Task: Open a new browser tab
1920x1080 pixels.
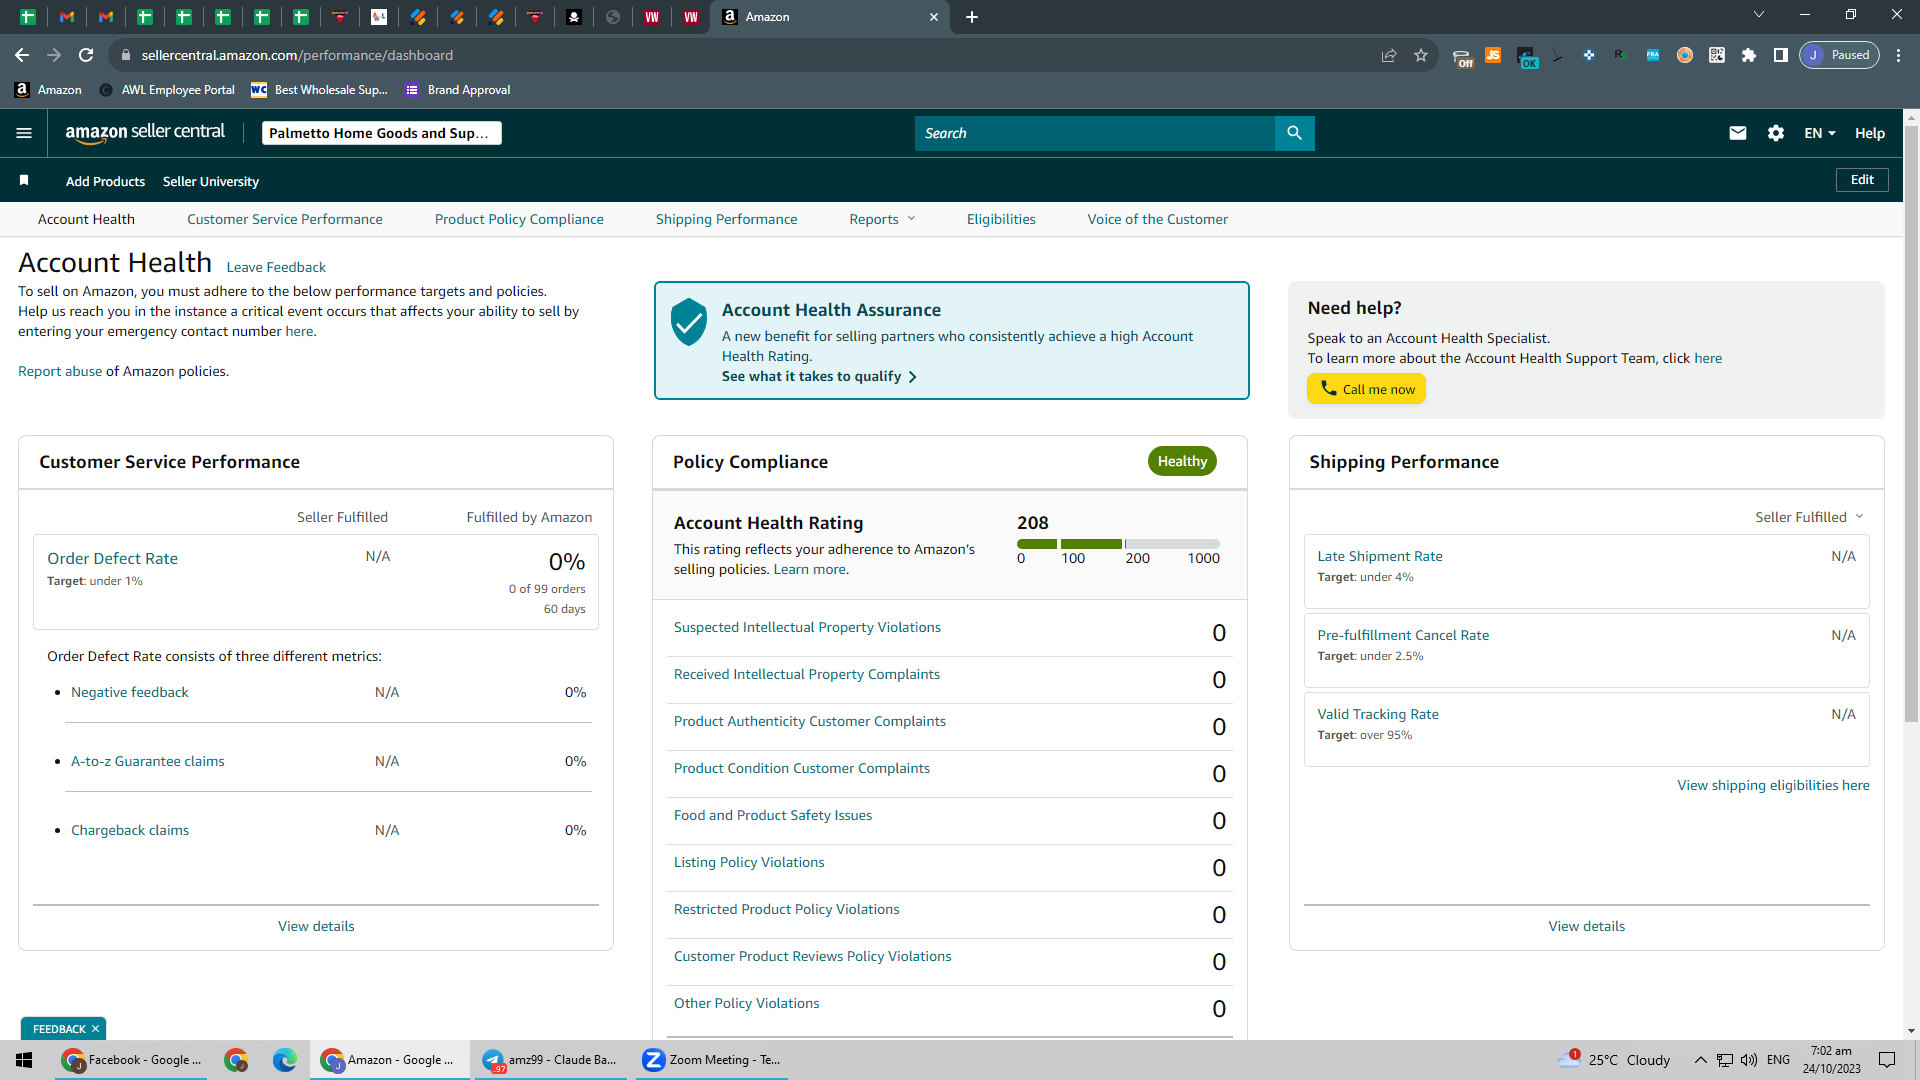Action: tap(972, 17)
